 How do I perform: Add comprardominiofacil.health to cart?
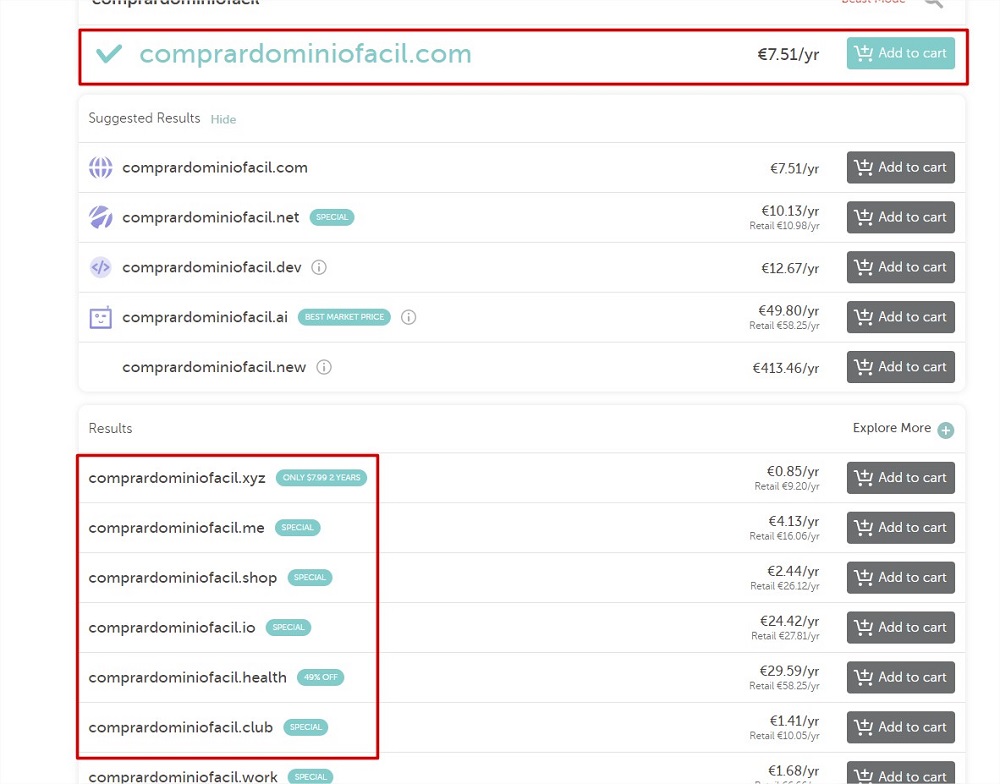click(x=901, y=677)
